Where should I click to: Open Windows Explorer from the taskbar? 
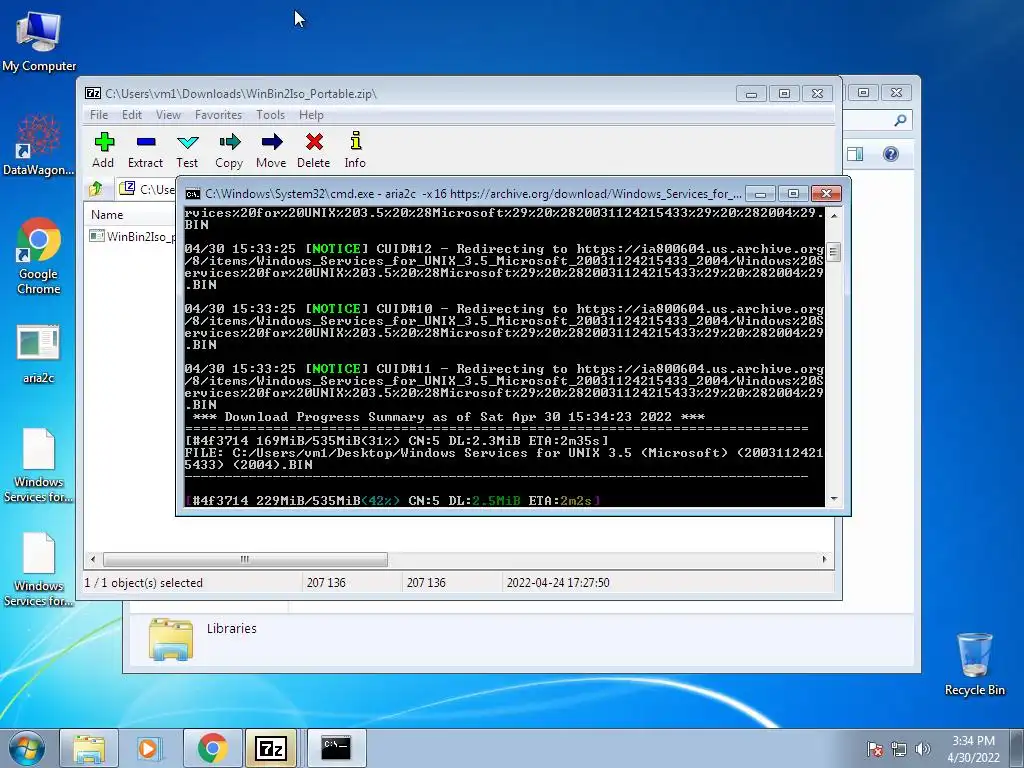pos(89,748)
